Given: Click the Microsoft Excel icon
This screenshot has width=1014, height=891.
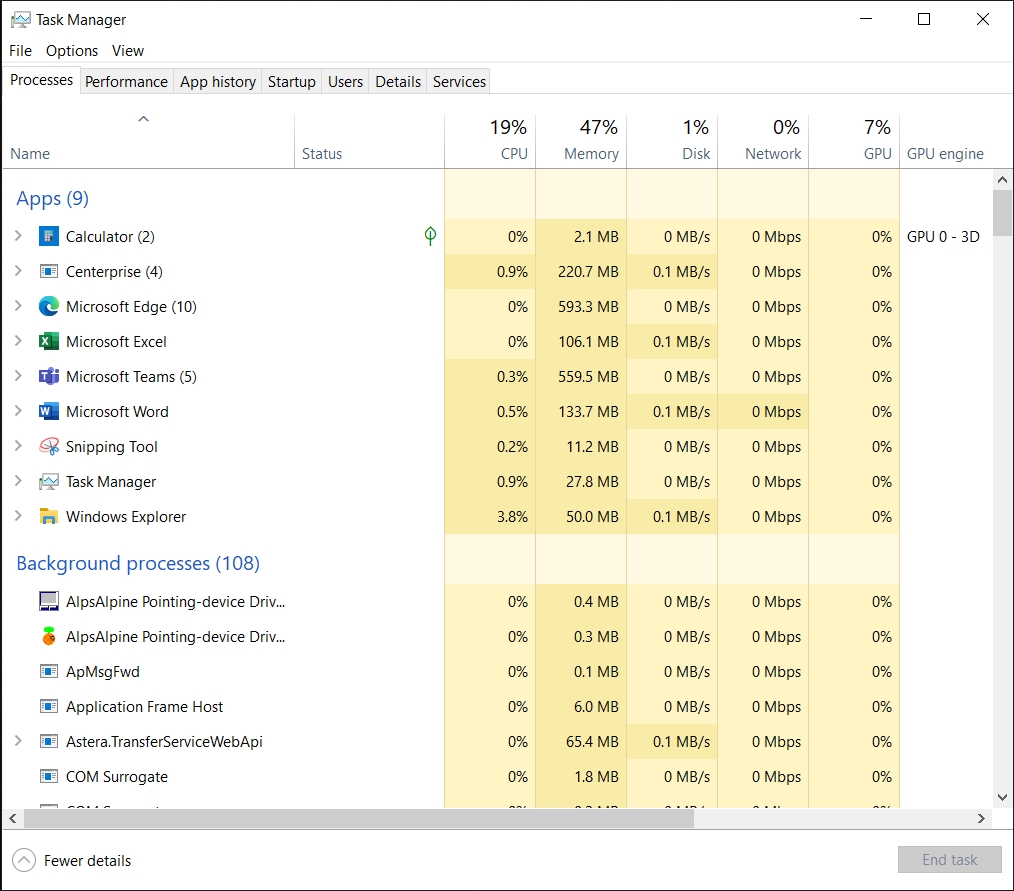Looking at the screenshot, I should point(49,342).
